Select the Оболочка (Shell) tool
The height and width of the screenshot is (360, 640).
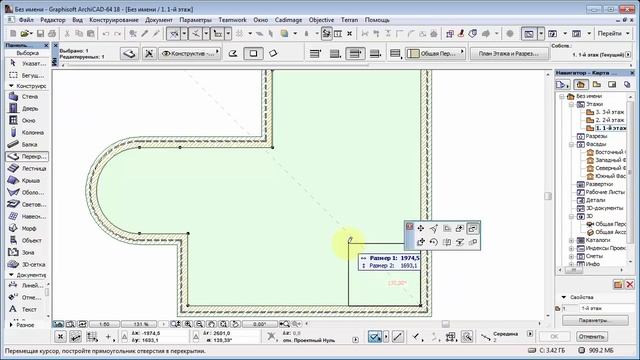click(27, 192)
